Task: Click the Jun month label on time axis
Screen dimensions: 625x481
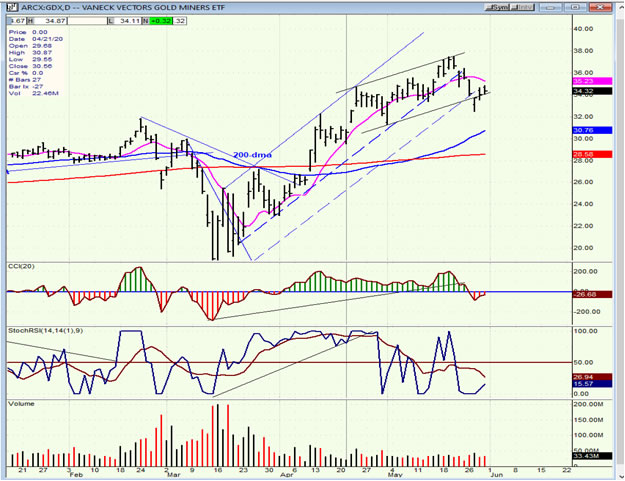Action: pos(497,475)
